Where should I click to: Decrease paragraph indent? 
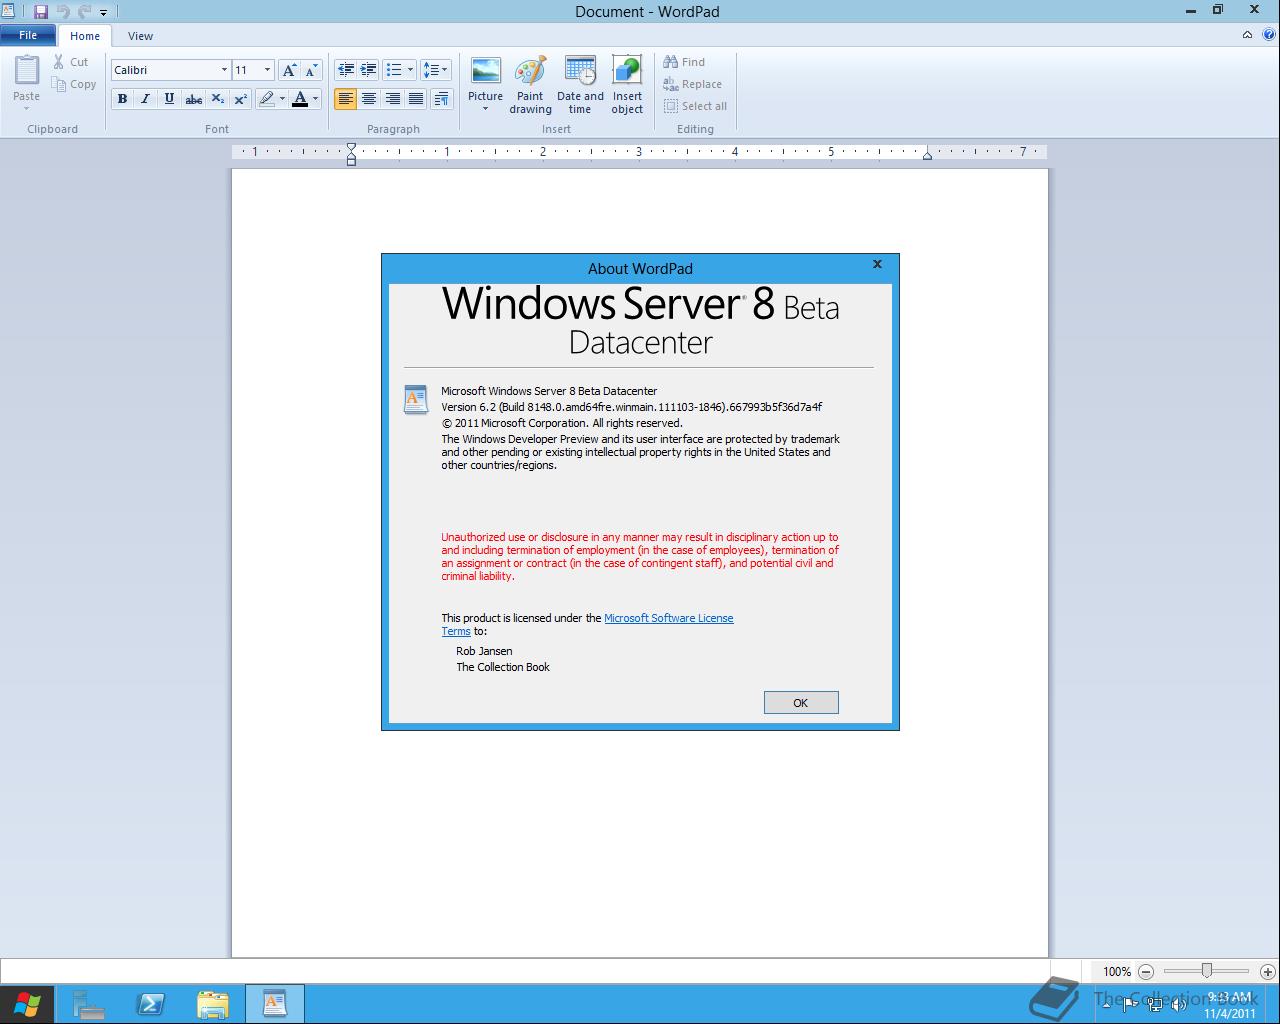346,70
